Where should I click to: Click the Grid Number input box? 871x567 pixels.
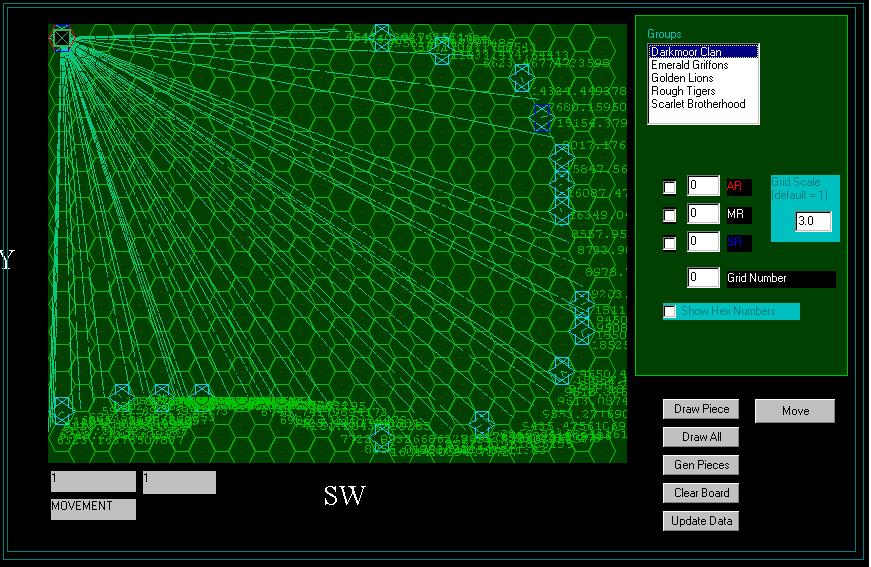coord(703,278)
